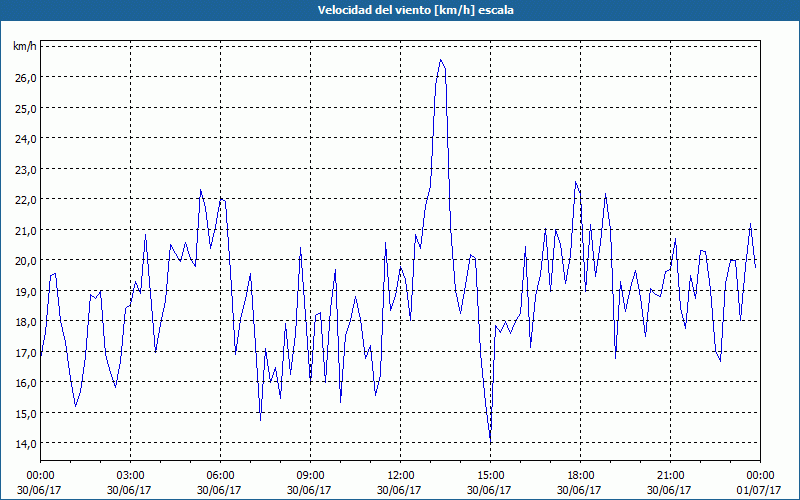Click the '15,0' y-axis label
The image size is (800, 500).
pos(25,413)
